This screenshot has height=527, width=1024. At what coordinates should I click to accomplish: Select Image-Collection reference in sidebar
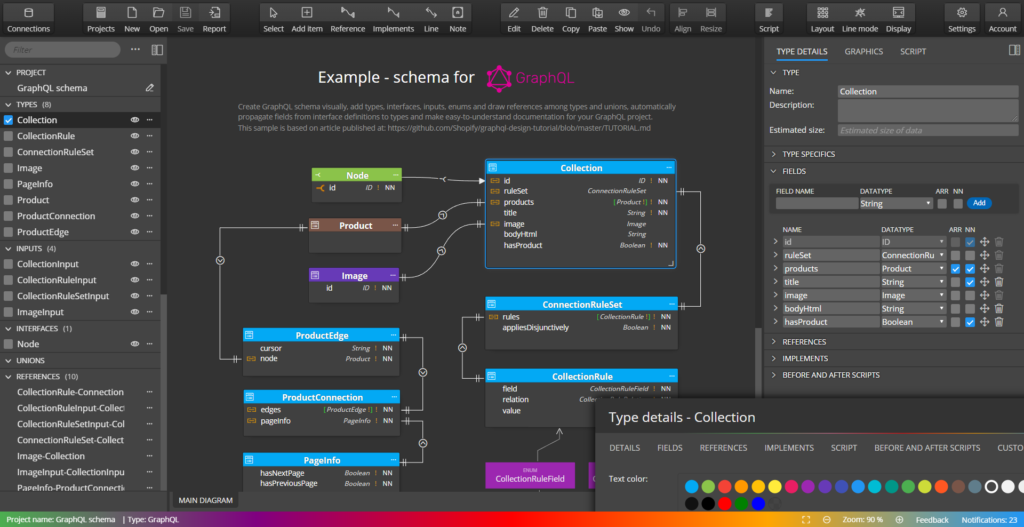(x=51, y=456)
